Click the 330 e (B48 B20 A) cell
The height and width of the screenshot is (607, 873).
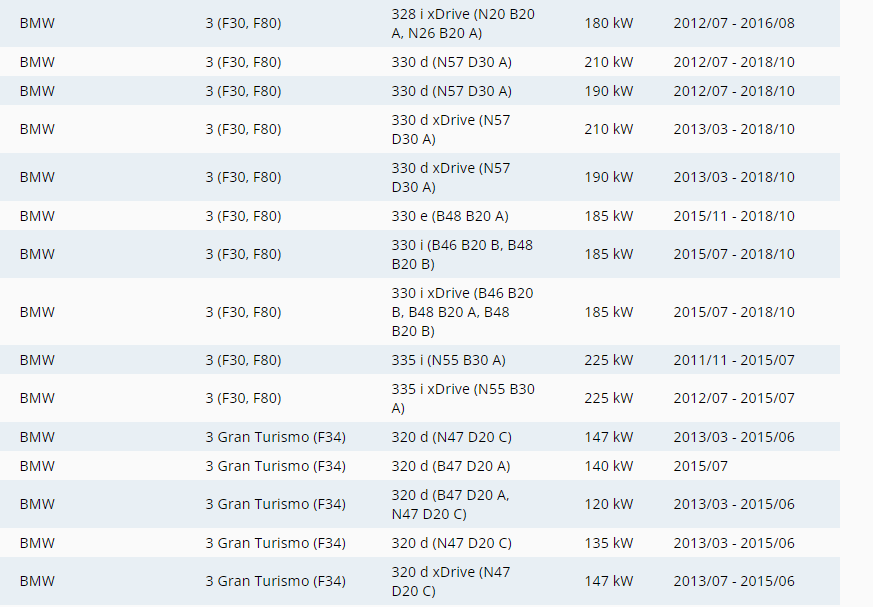450,216
